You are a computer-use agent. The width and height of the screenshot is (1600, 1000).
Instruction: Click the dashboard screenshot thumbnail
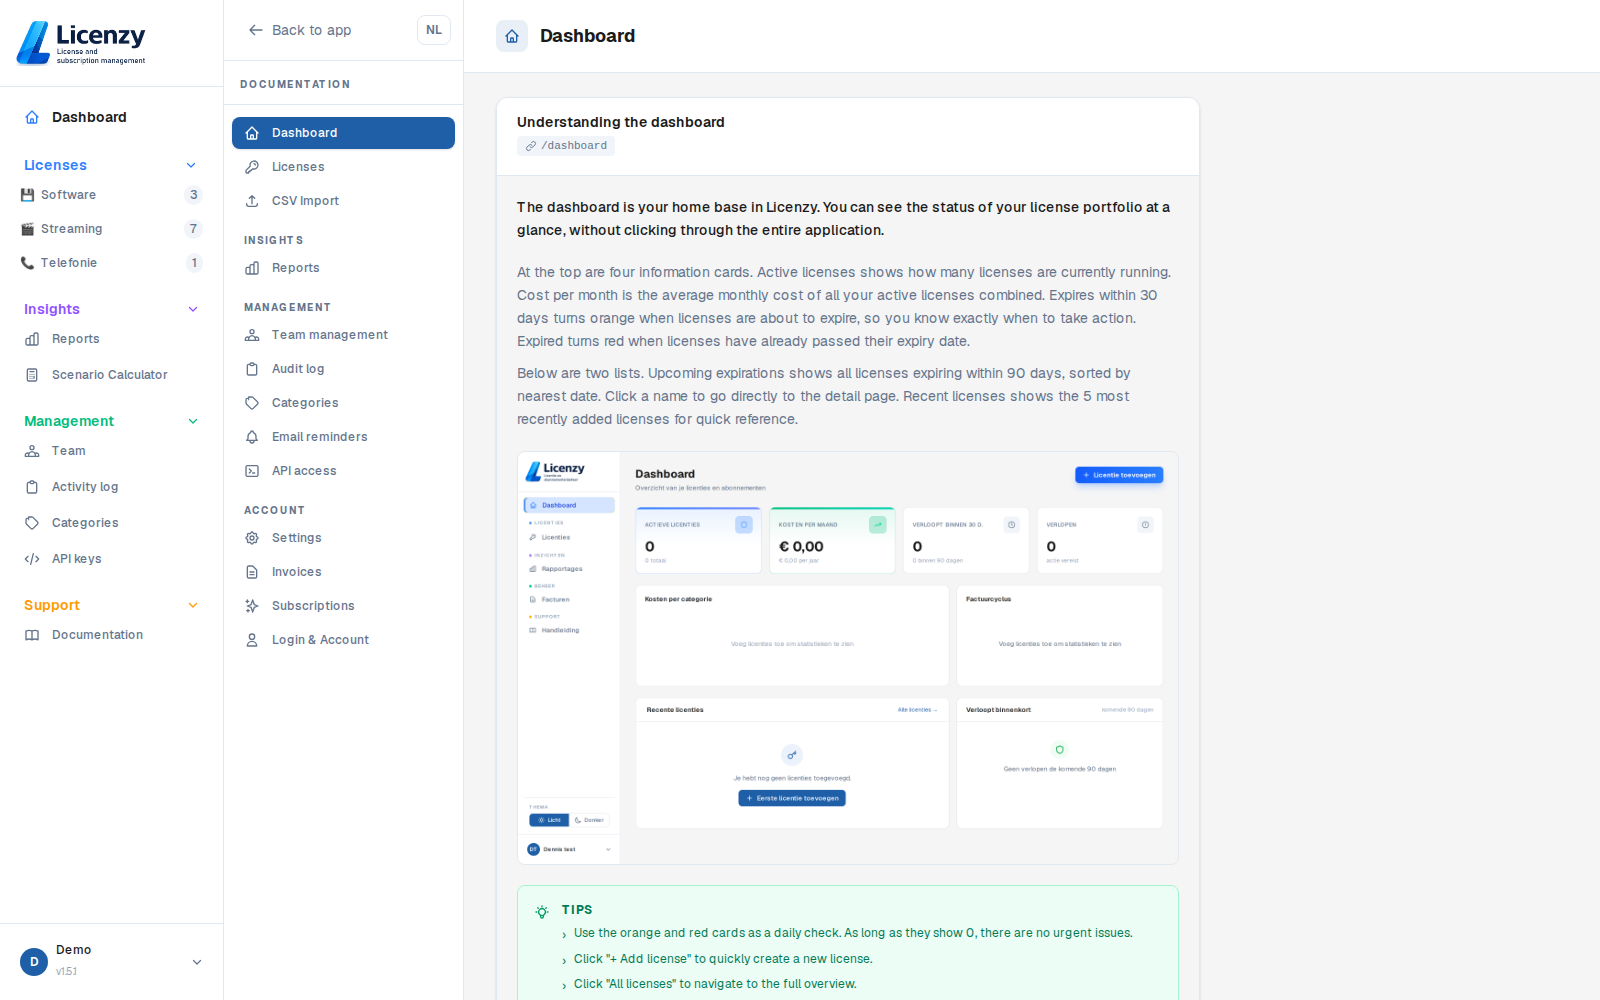click(x=848, y=658)
